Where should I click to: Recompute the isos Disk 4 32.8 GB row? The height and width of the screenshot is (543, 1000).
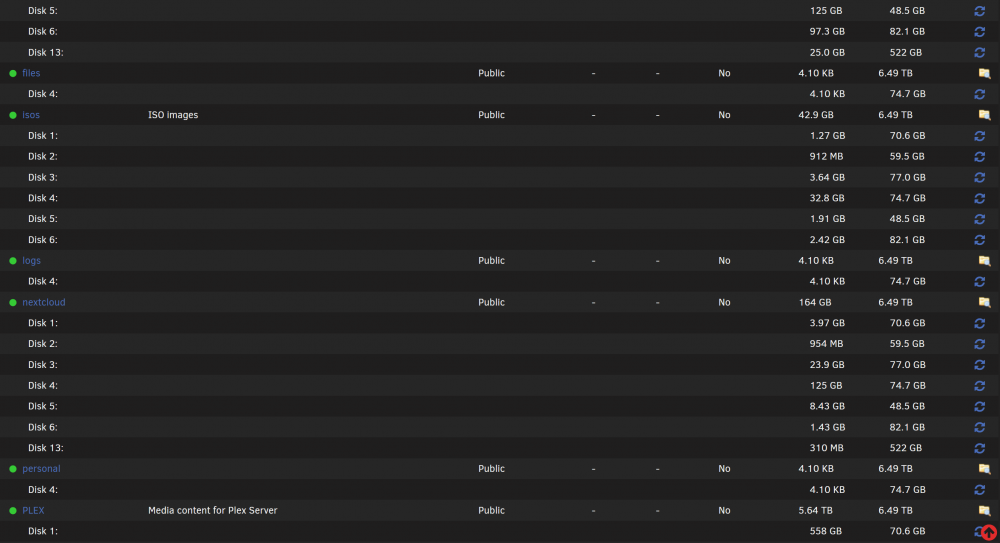(980, 198)
